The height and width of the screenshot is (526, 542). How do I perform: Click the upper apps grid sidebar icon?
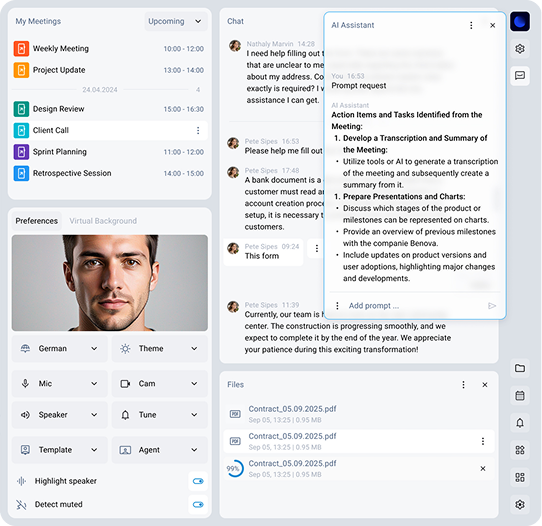(x=520, y=450)
